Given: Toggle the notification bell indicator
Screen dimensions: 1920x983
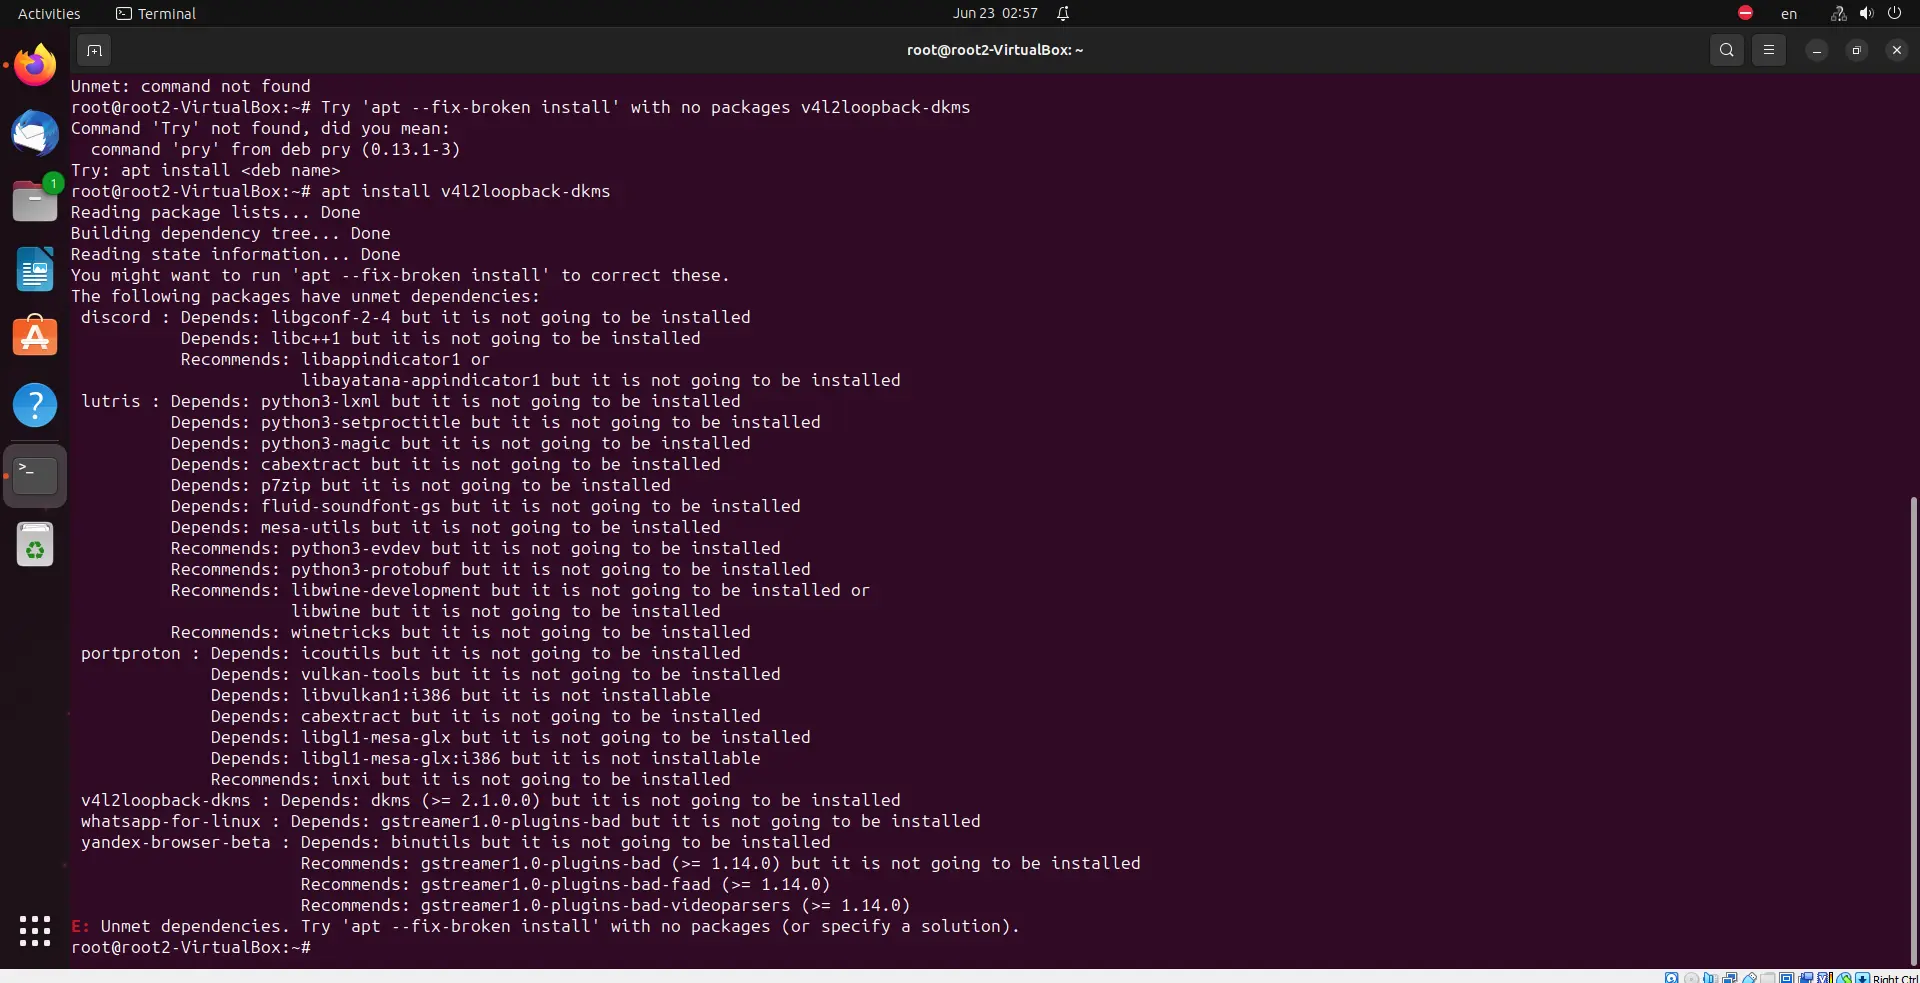Looking at the screenshot, I should coord(1063,13).
